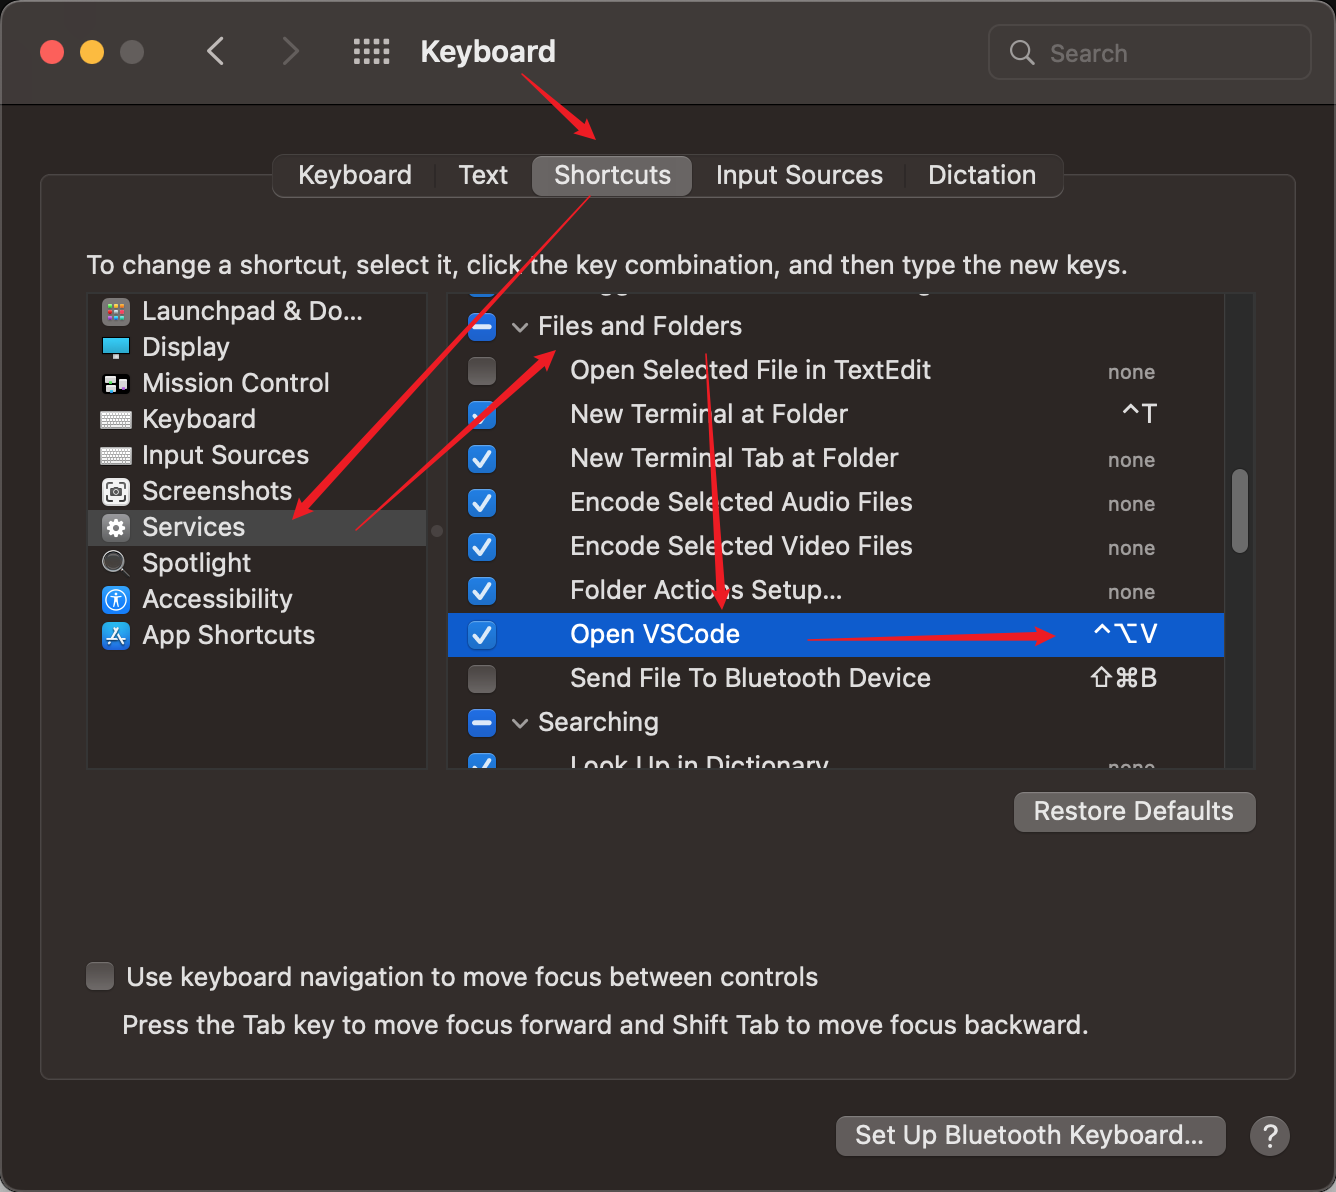Click the Restore Defaults button
1336x1192 pixels.
coord(1134,811)
